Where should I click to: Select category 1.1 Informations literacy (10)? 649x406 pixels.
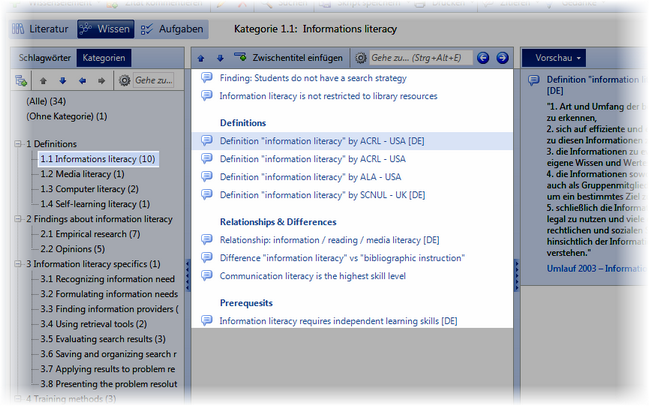pyautogui.click(x=98, y=159)
